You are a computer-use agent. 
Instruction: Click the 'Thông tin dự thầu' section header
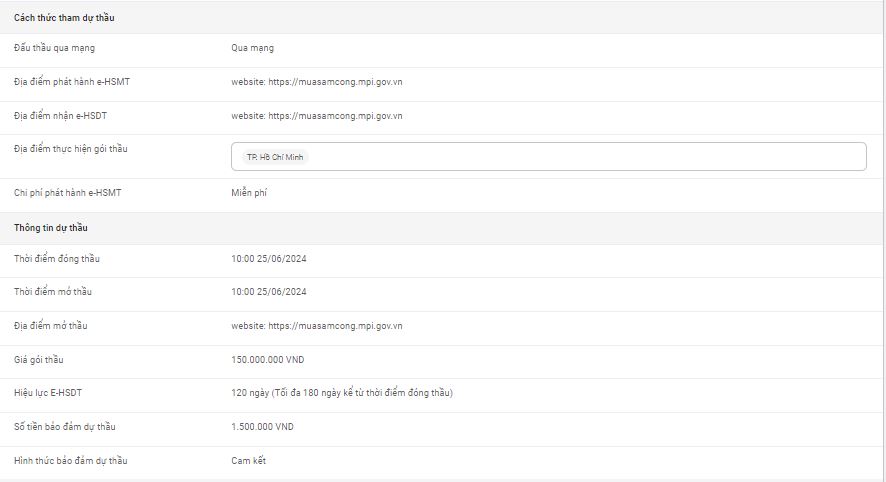tap(51, 228)
